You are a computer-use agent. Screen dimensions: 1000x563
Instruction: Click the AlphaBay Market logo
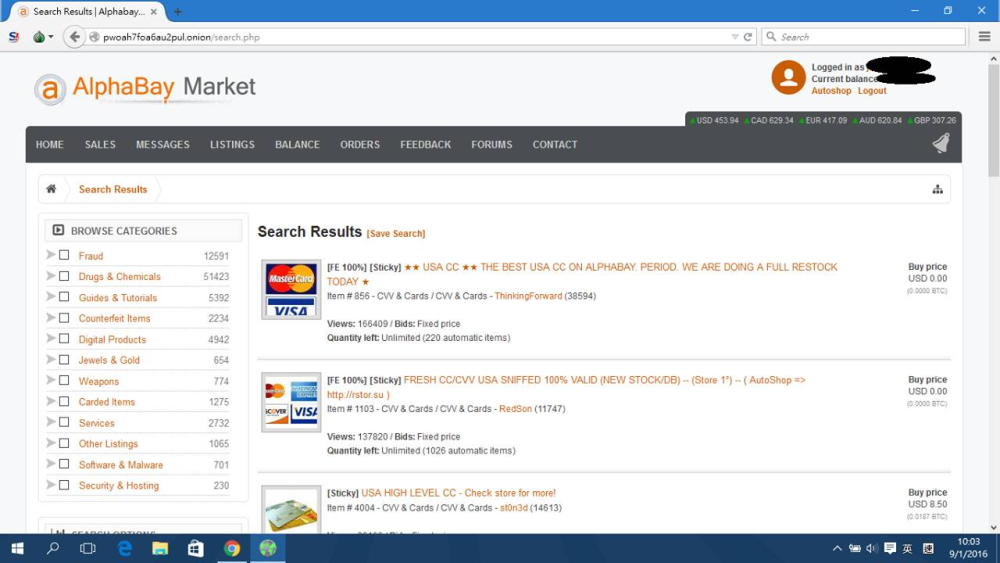[145, 89]
